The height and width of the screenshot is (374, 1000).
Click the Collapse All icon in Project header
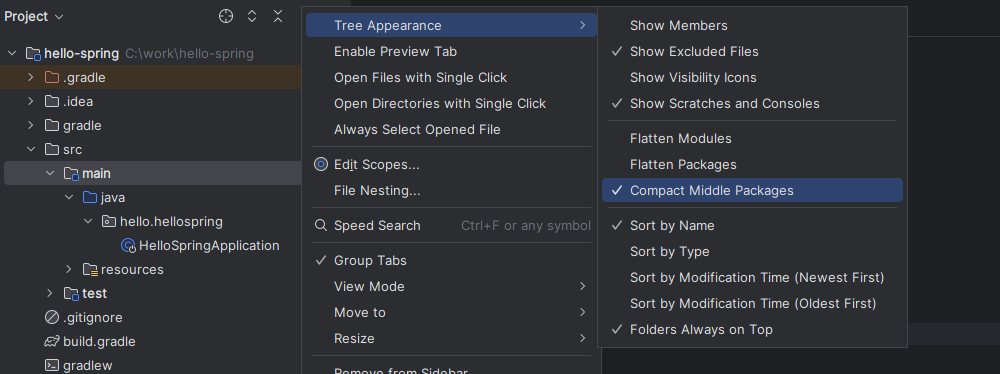(x=278, y=17)
